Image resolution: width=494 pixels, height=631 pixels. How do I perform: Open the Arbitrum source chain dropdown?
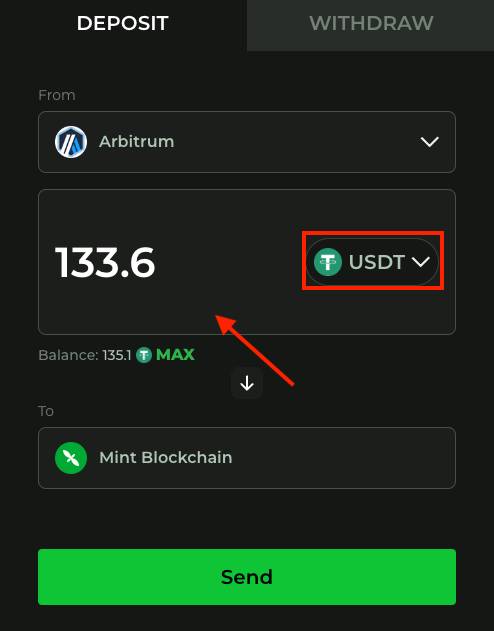pyautogui.click(x=247, y=142)
